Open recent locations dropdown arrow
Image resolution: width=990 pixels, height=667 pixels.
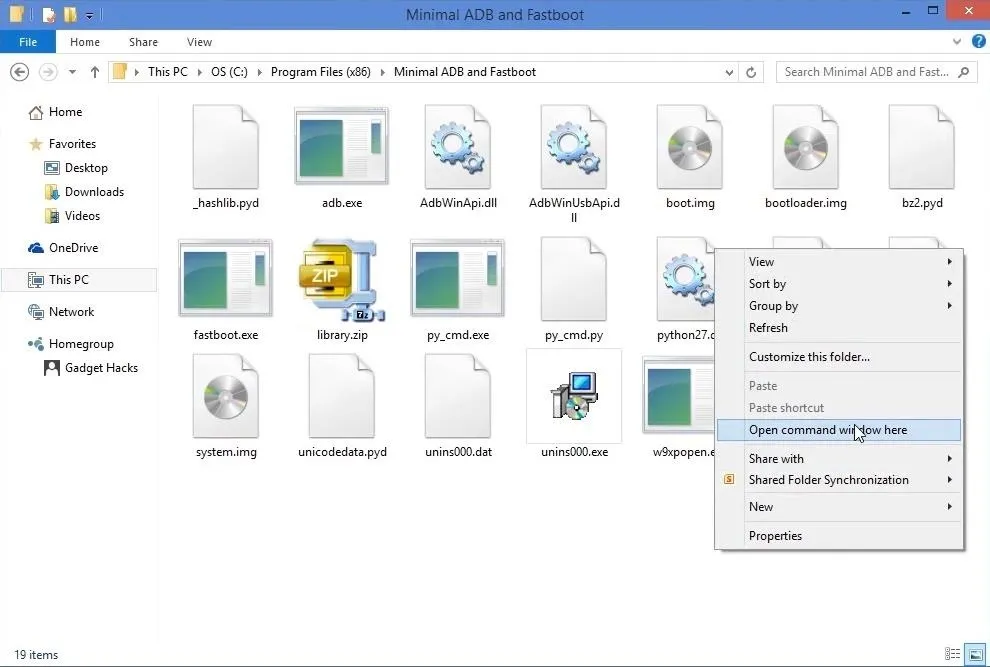click(73, 72)
